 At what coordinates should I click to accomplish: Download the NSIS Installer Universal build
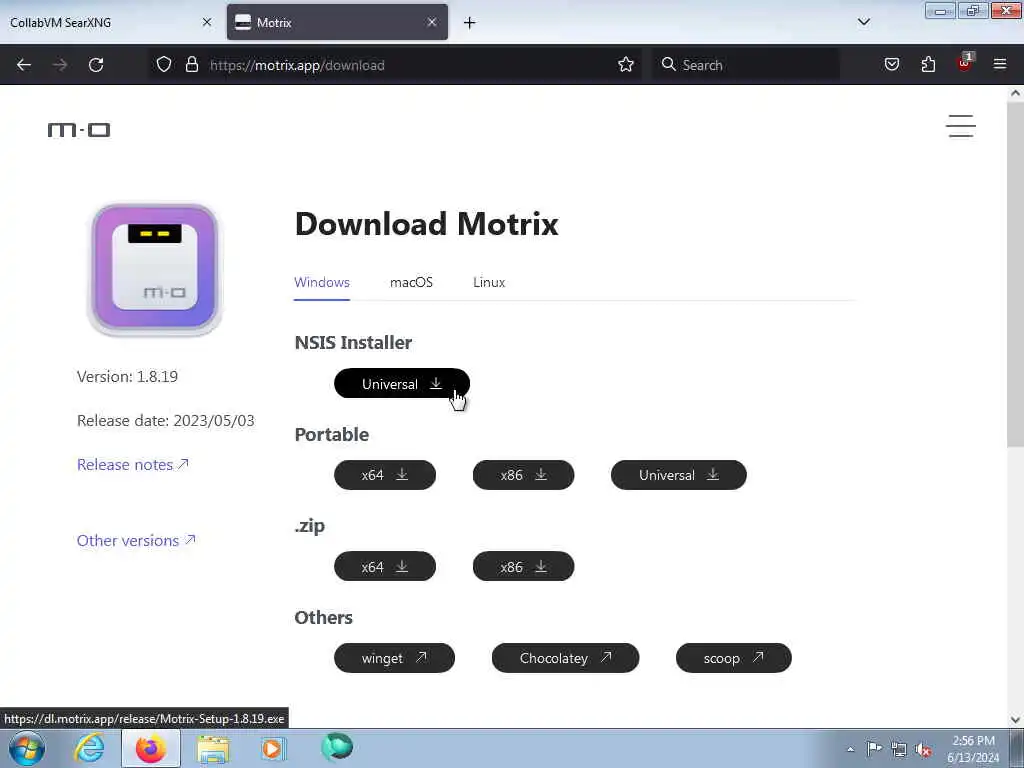402,384
